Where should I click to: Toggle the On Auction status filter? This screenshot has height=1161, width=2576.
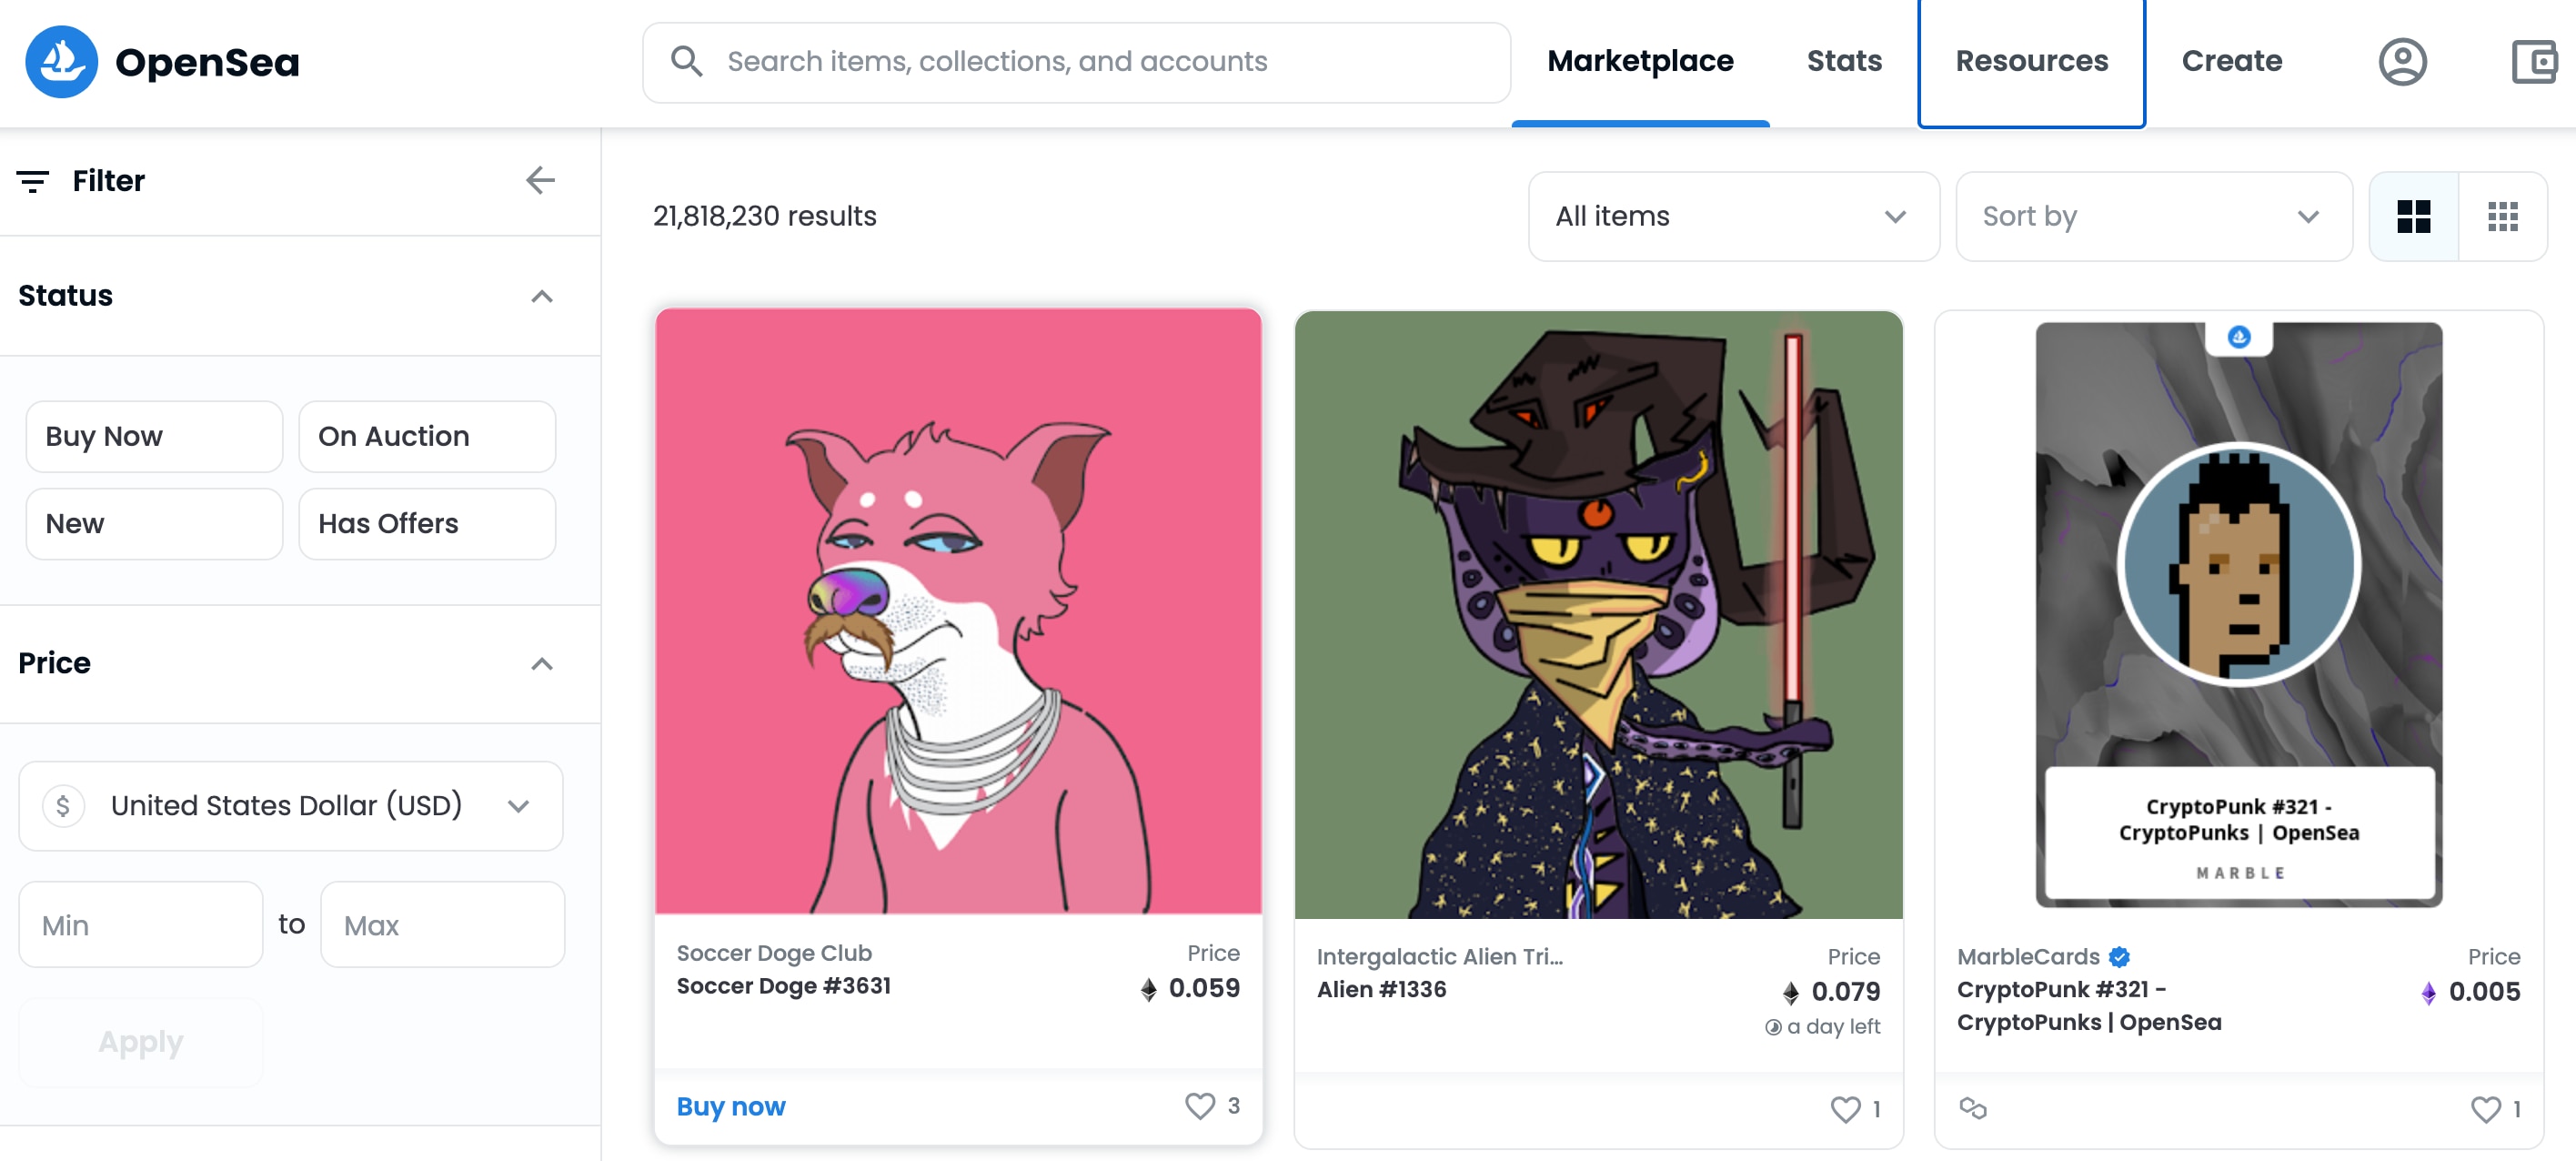point(427,437)
